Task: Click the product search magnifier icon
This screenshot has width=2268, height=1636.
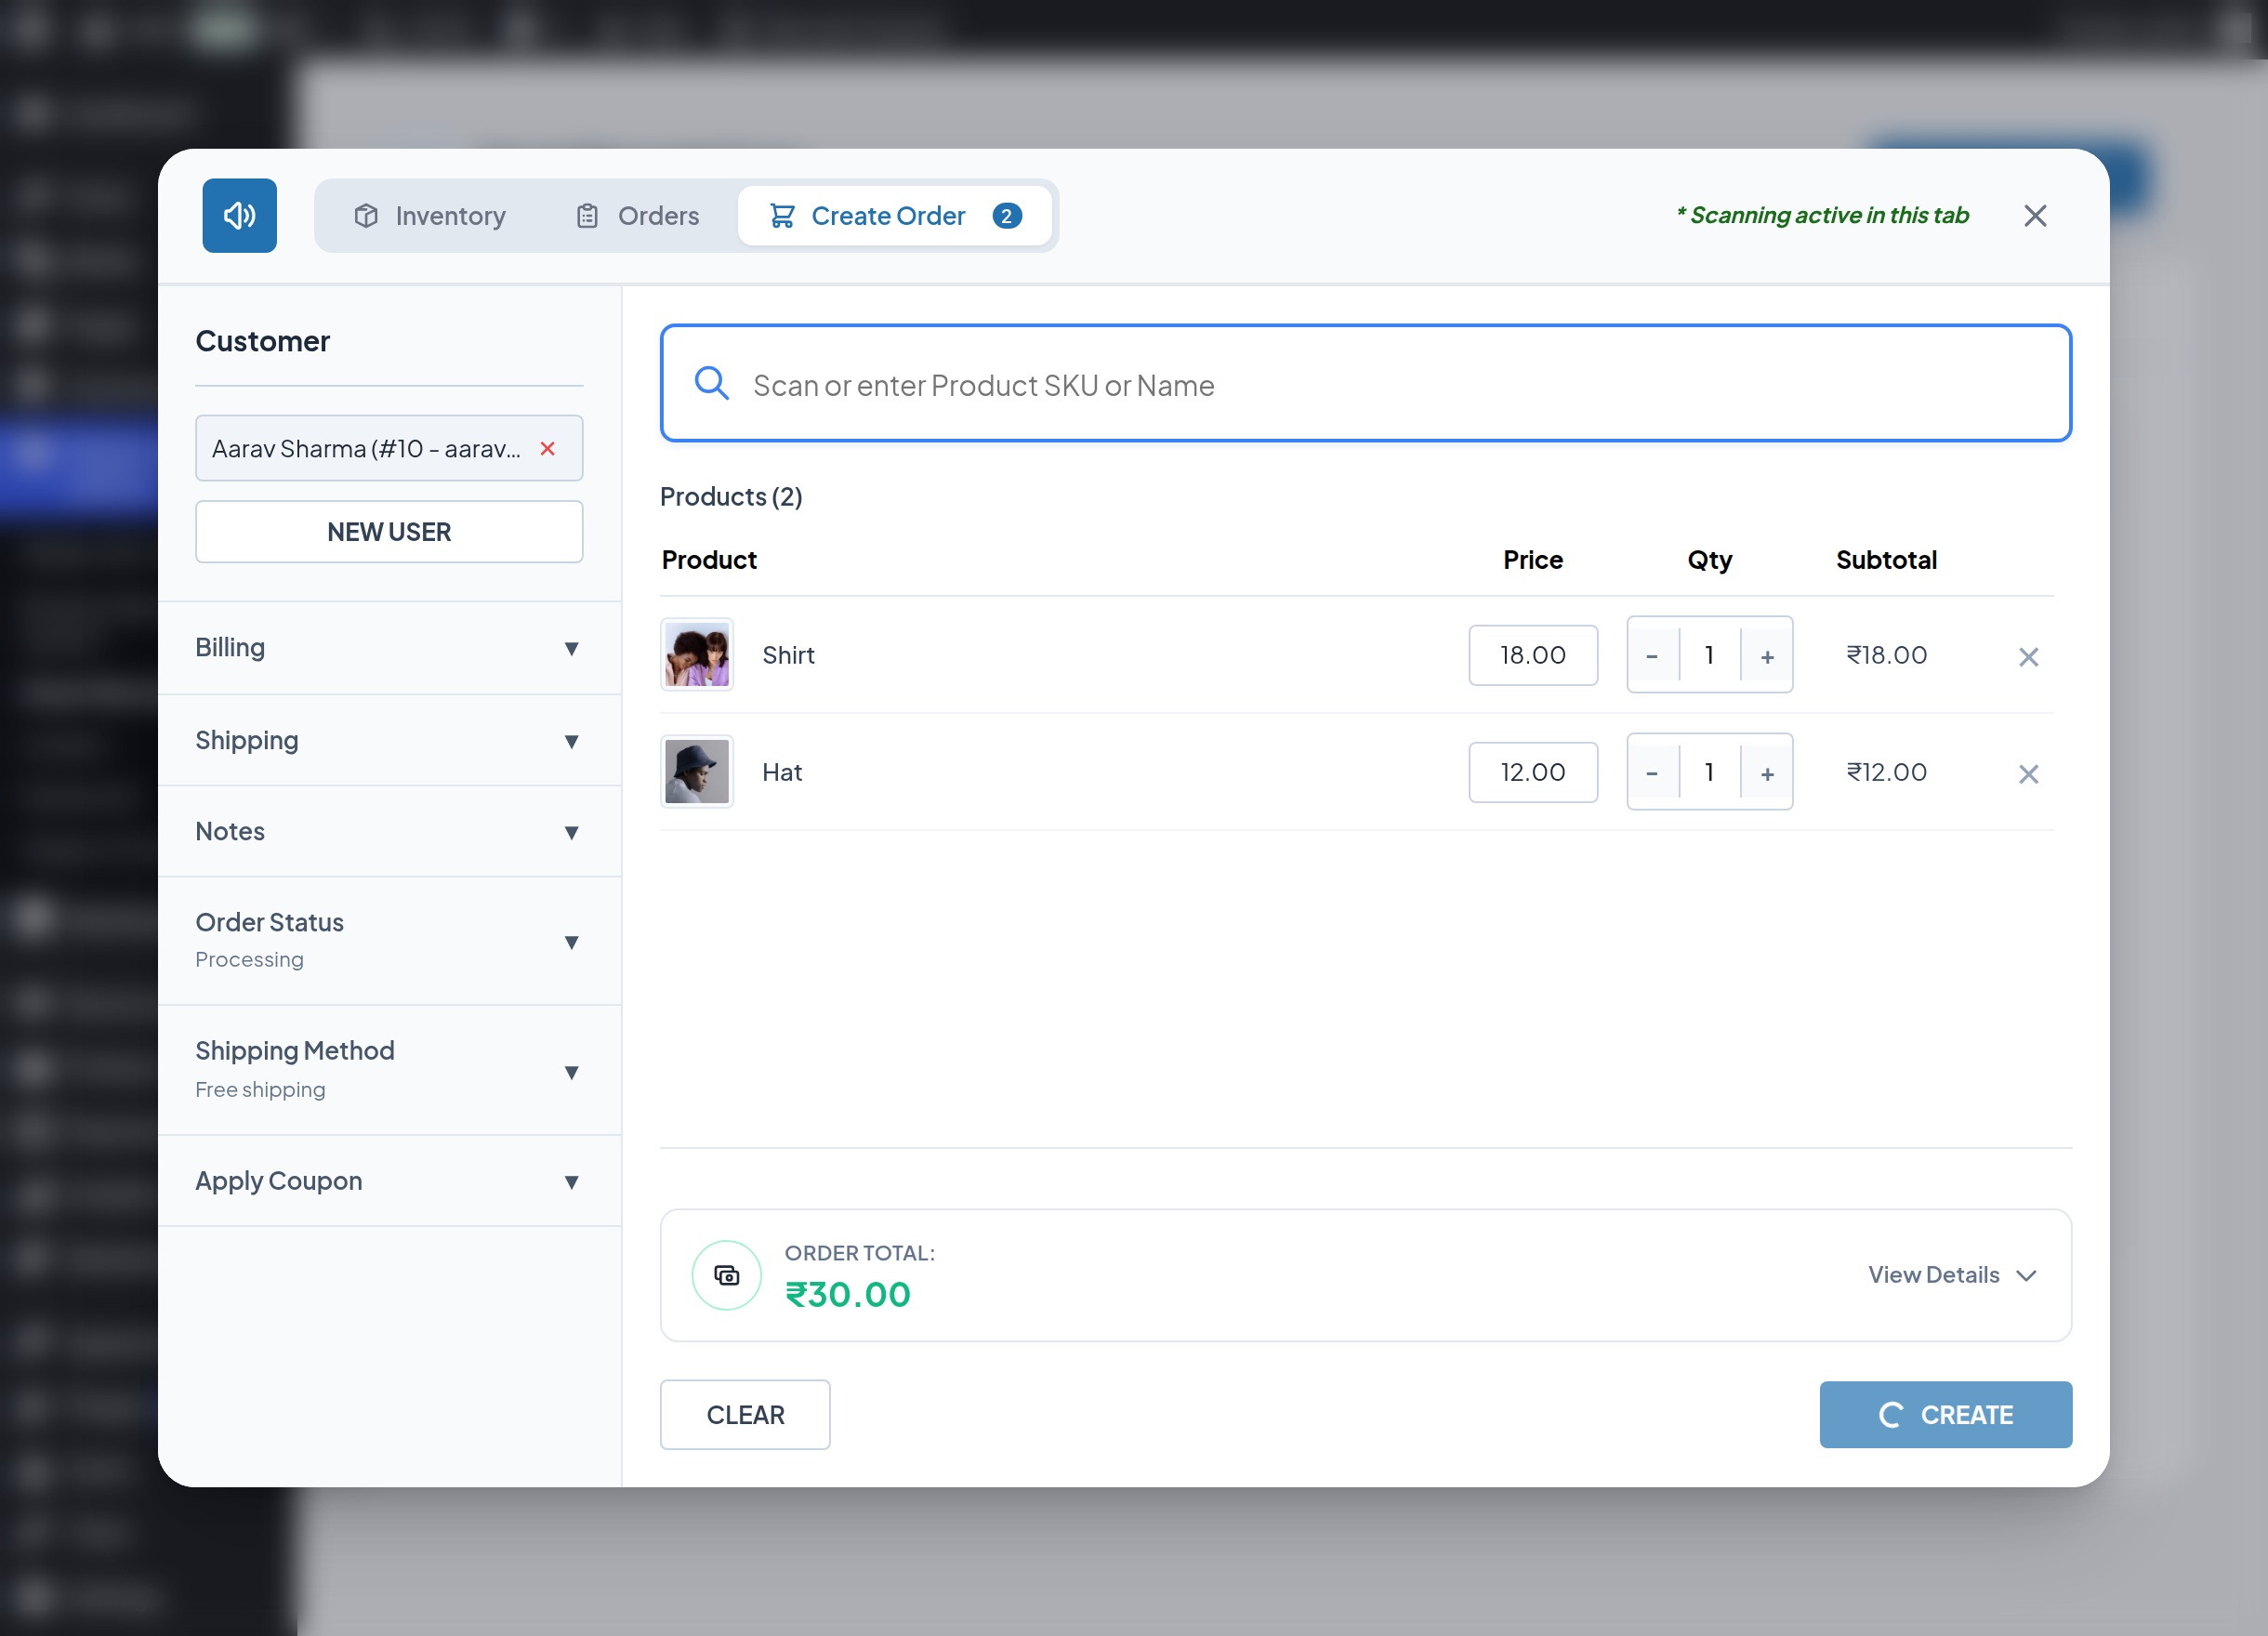Action: [x=711, y=383]
